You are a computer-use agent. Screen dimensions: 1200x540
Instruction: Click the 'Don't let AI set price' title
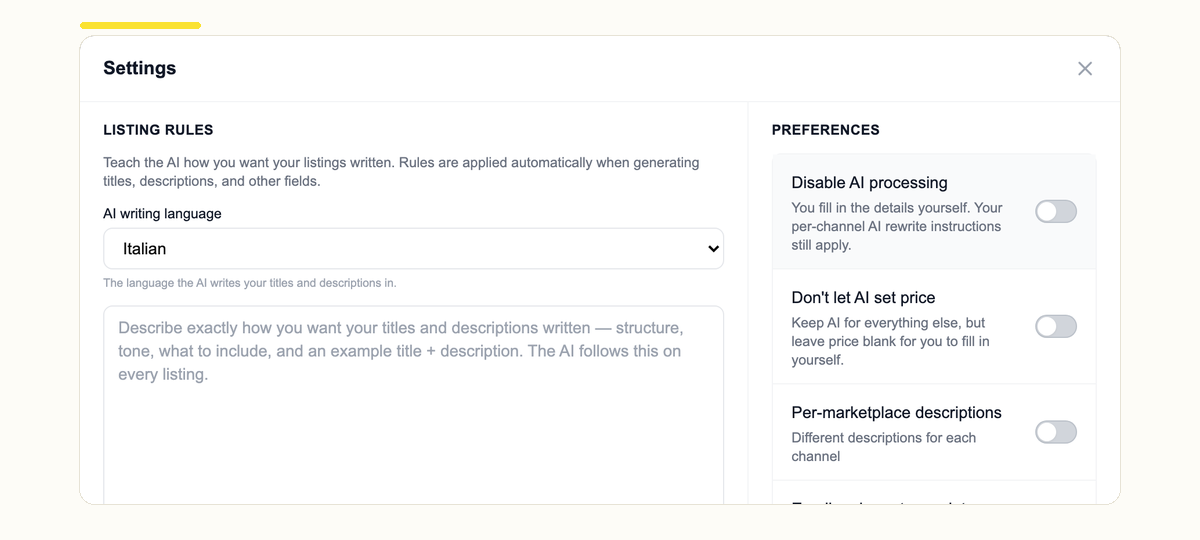pyautogui.click(x=863, y=298)
